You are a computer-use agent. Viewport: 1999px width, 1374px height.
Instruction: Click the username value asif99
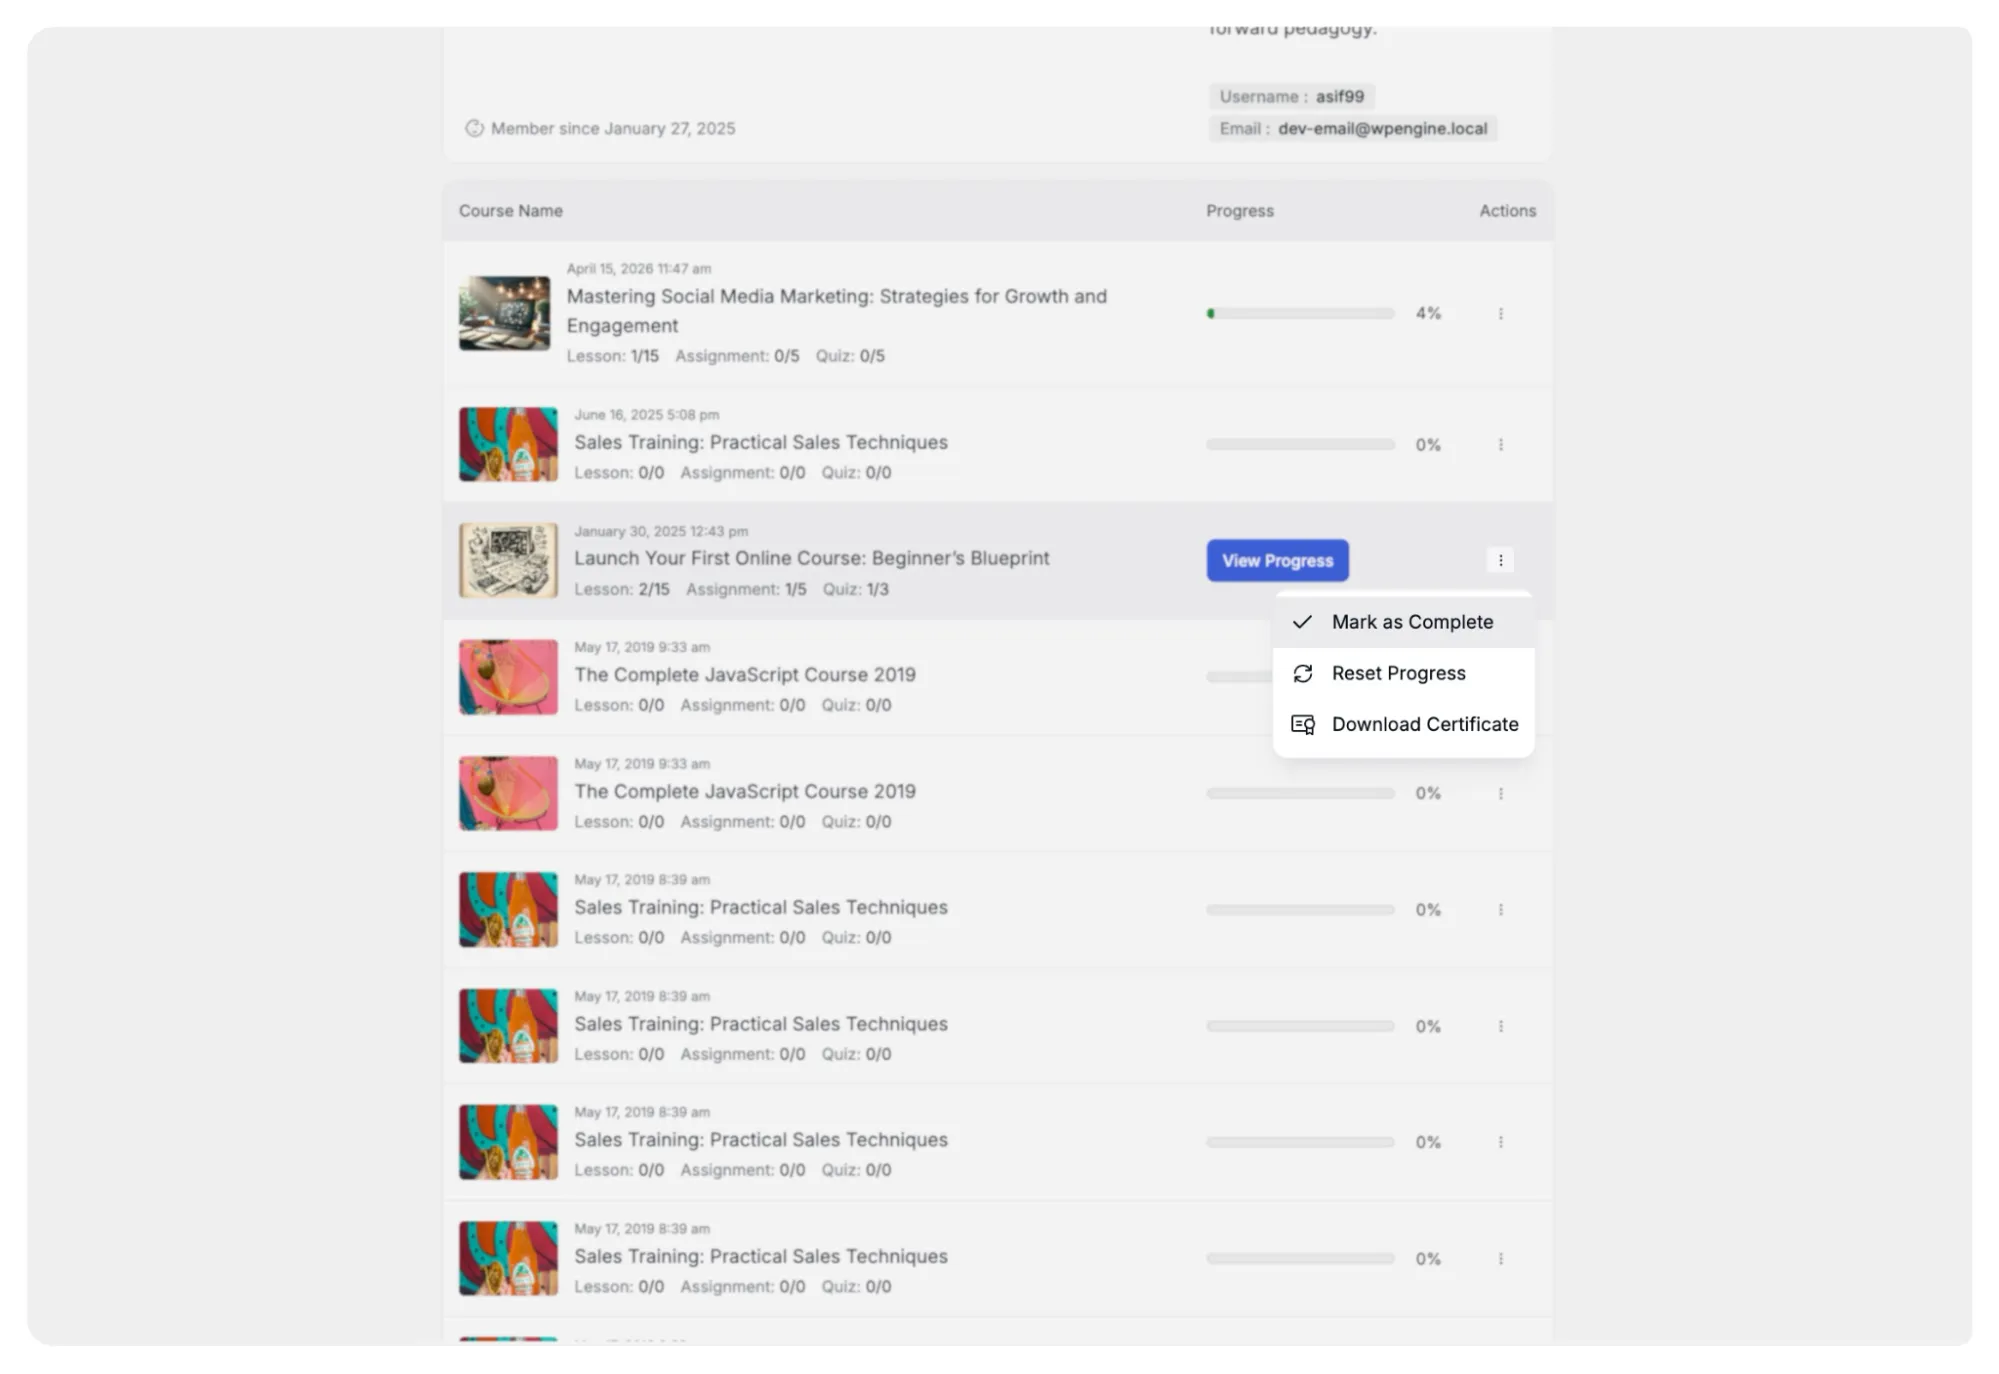(1339, 96)
